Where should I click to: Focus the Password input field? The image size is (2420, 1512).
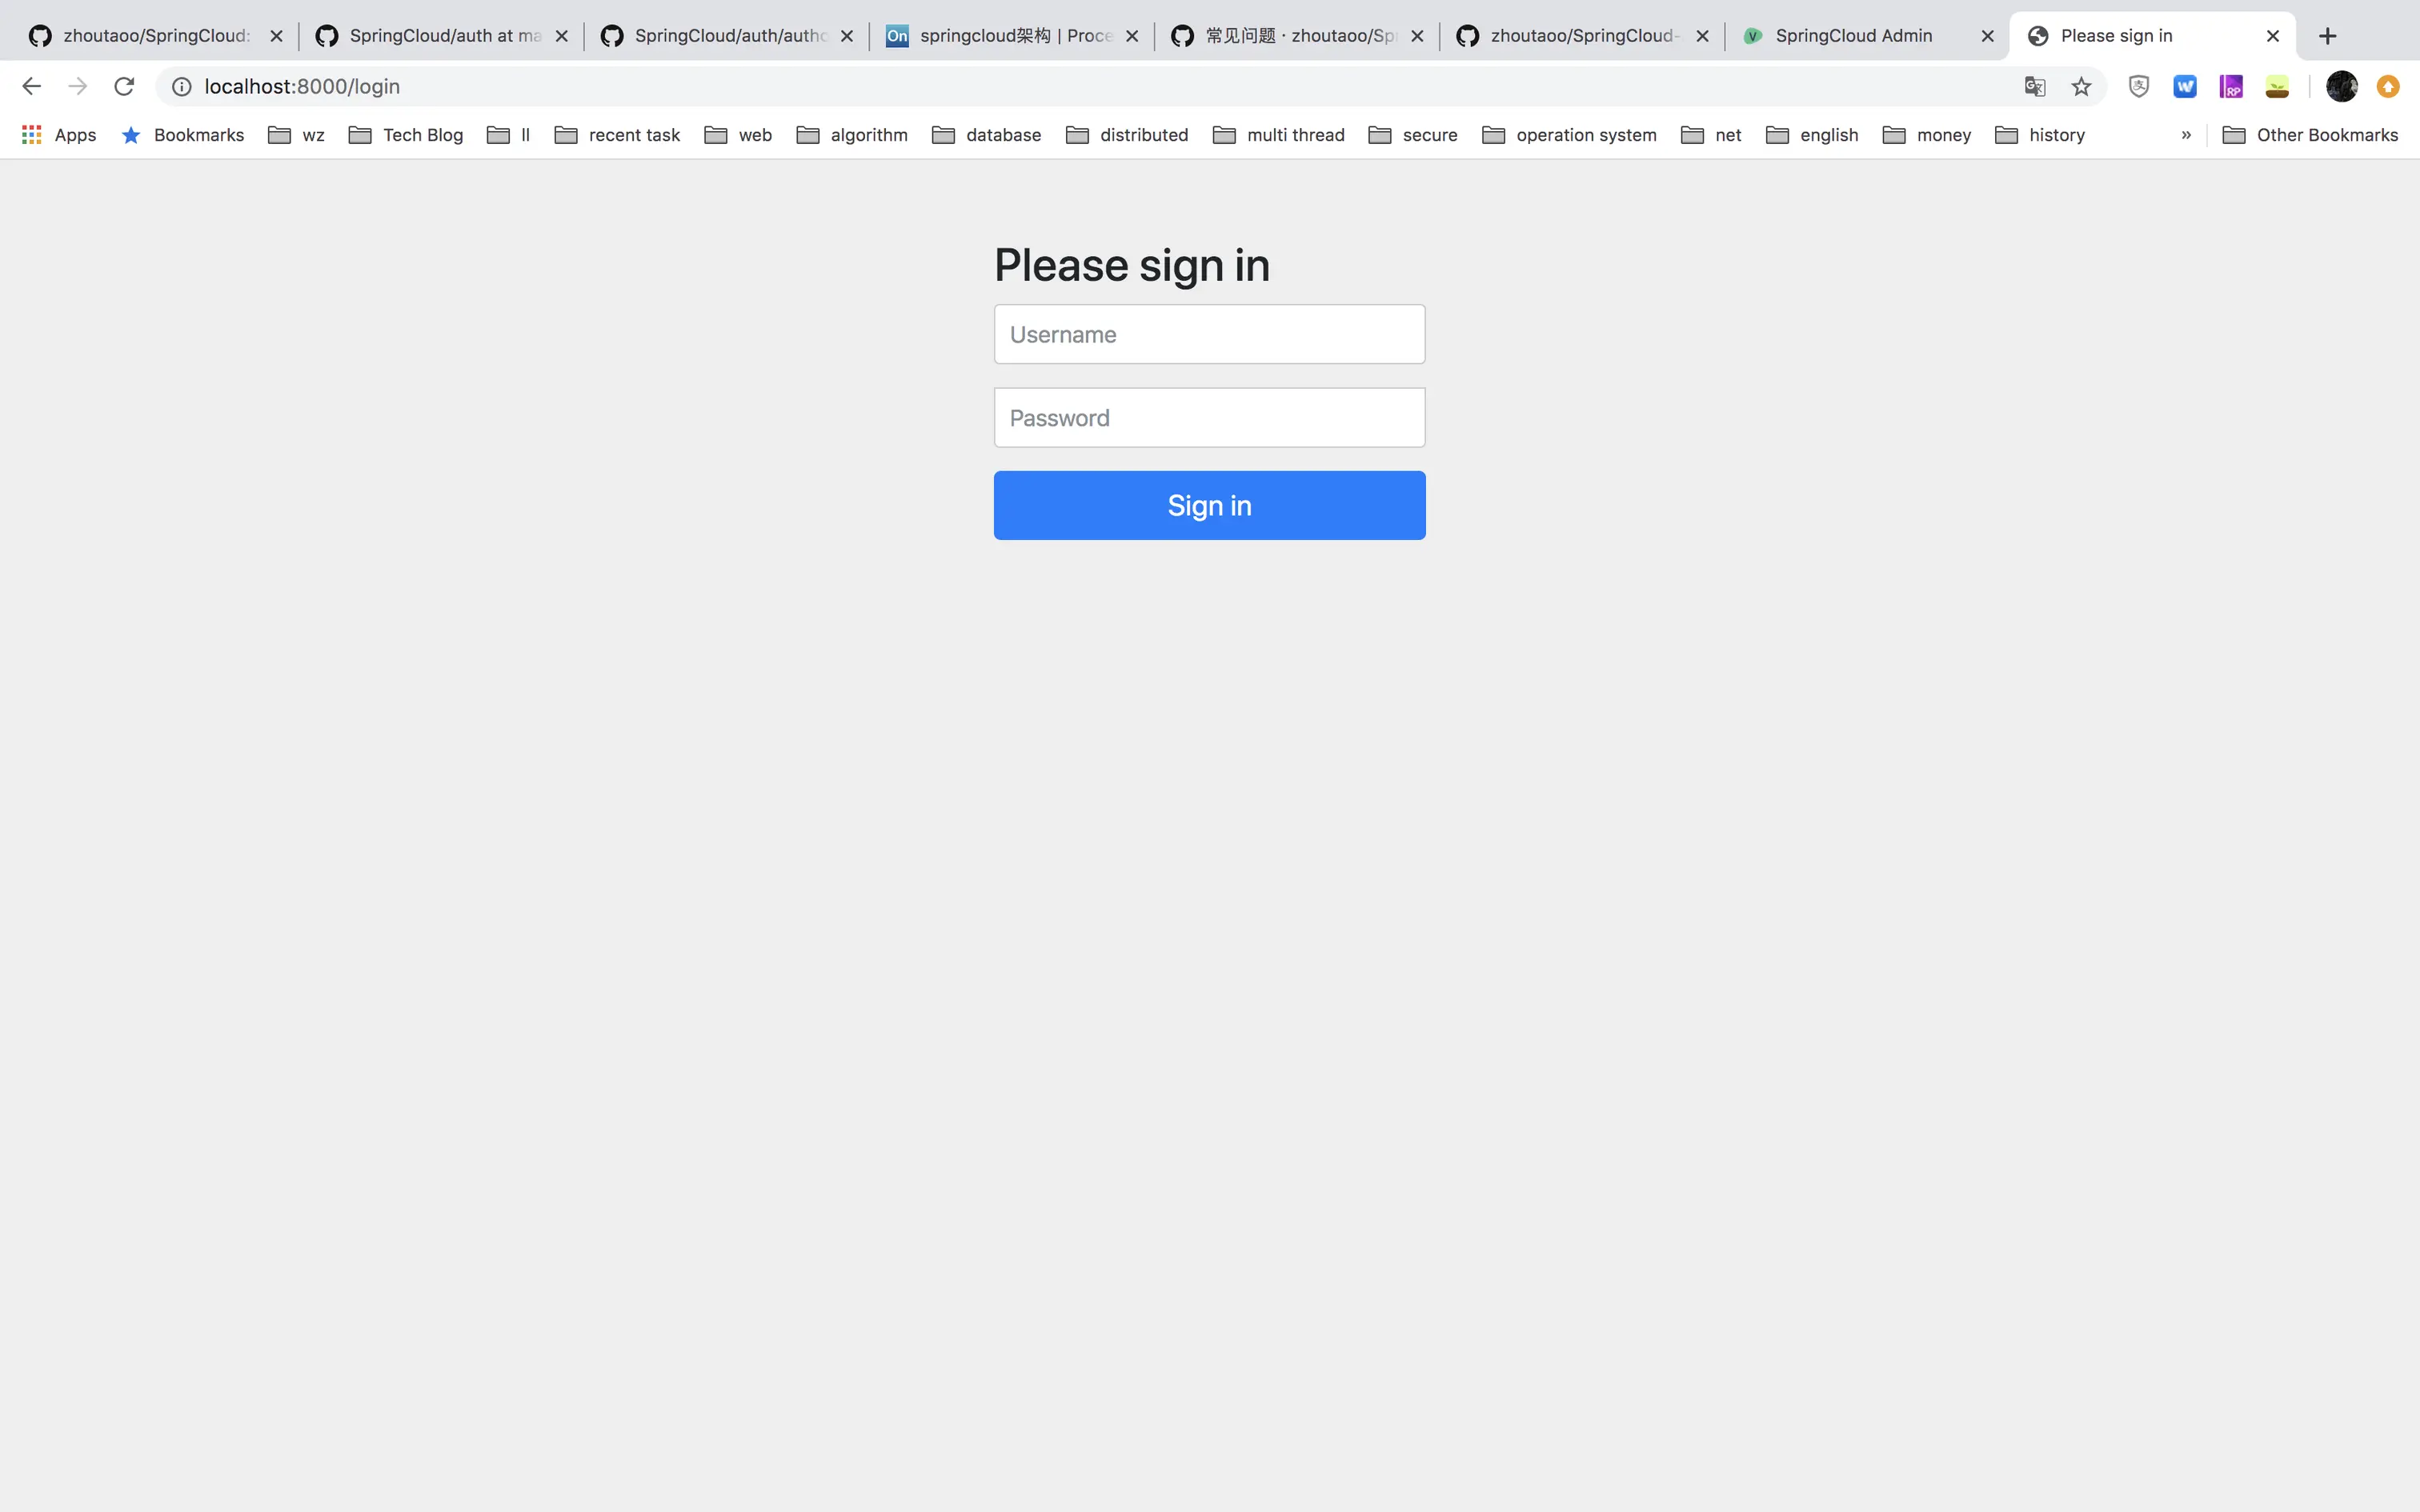(x=1209, y=417)
